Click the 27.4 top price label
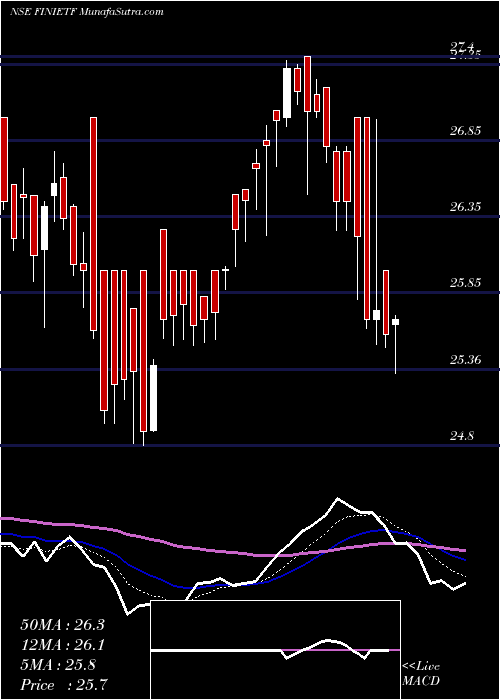 464,47
